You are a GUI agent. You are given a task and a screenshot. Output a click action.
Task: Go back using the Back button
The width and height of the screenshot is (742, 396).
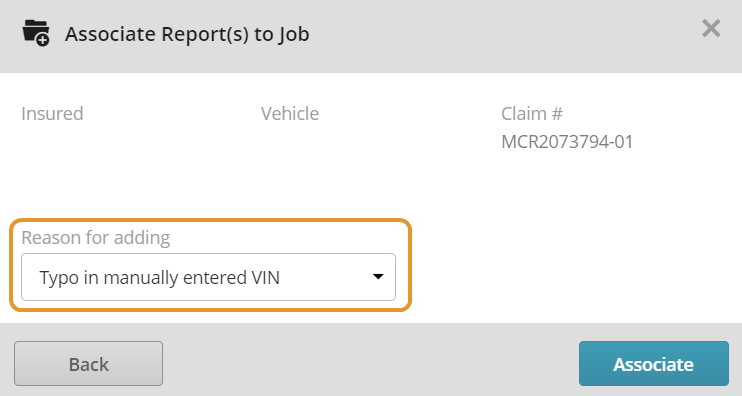point(88,363)
